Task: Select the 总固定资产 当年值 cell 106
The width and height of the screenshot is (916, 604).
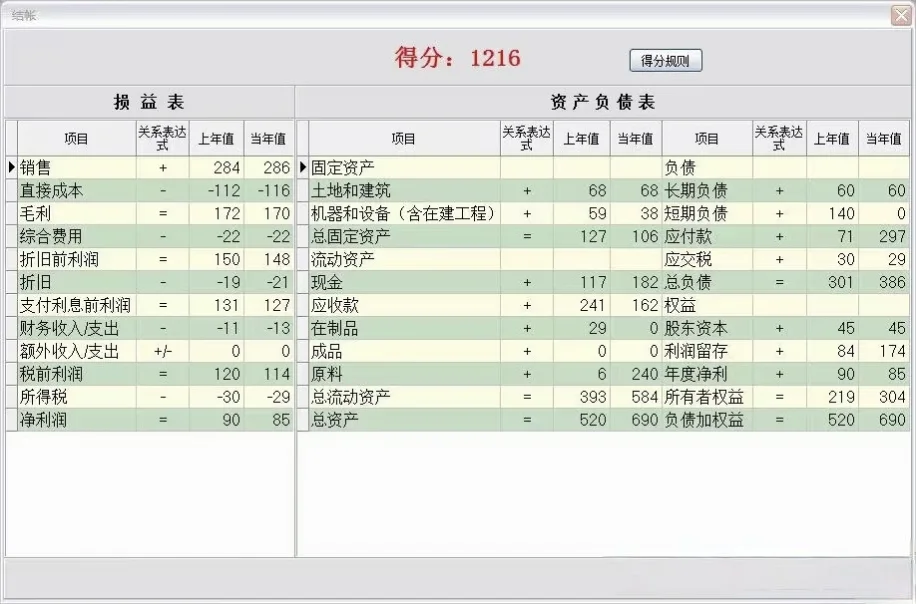Action: point(636,237)
